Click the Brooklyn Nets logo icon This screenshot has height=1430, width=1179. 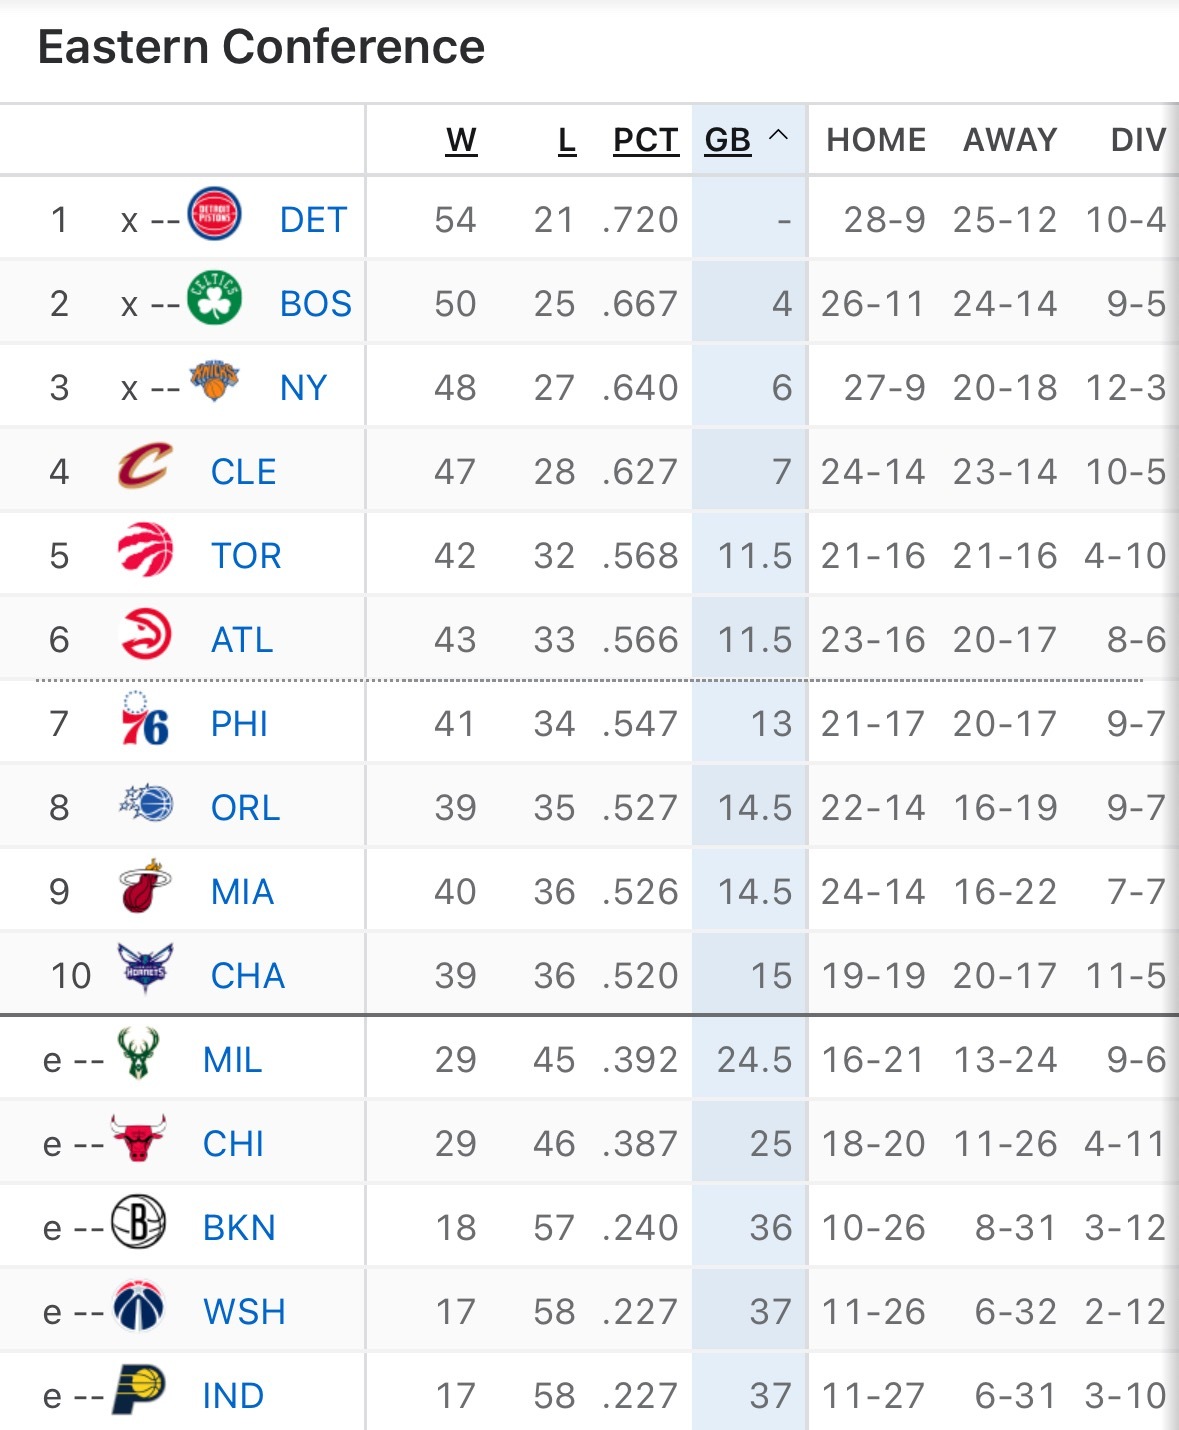point(137,1222)
